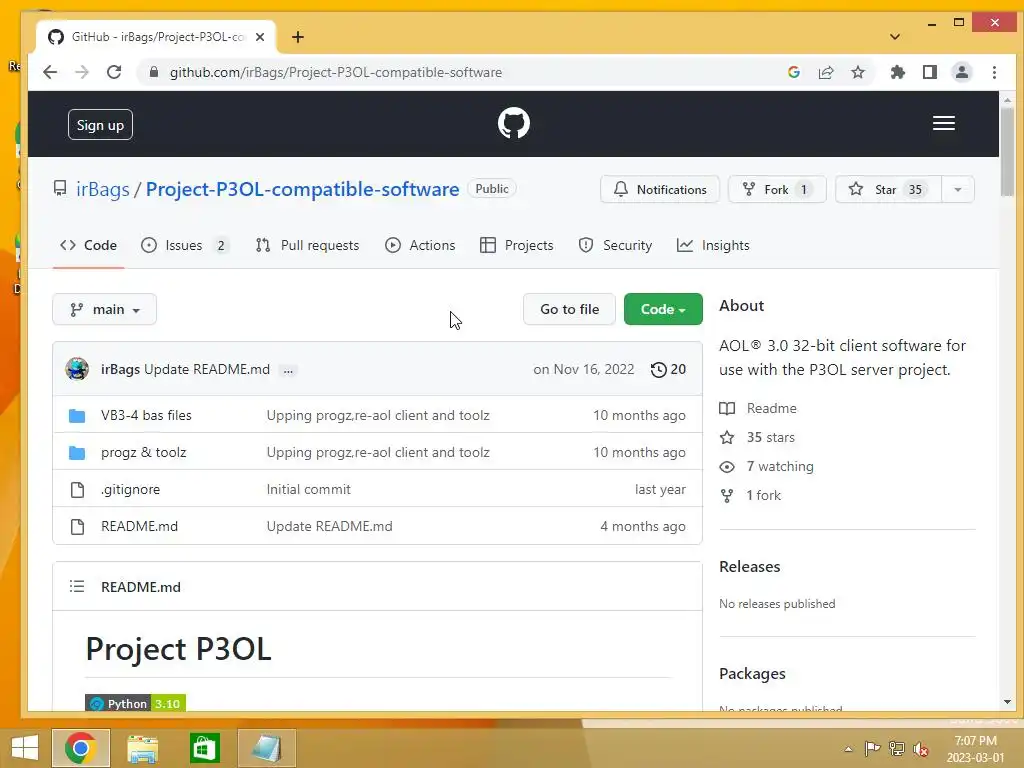Select the Code tab
Viewport: 1024px width, 768px height.
pyautogui.click(x=88, y=246)
